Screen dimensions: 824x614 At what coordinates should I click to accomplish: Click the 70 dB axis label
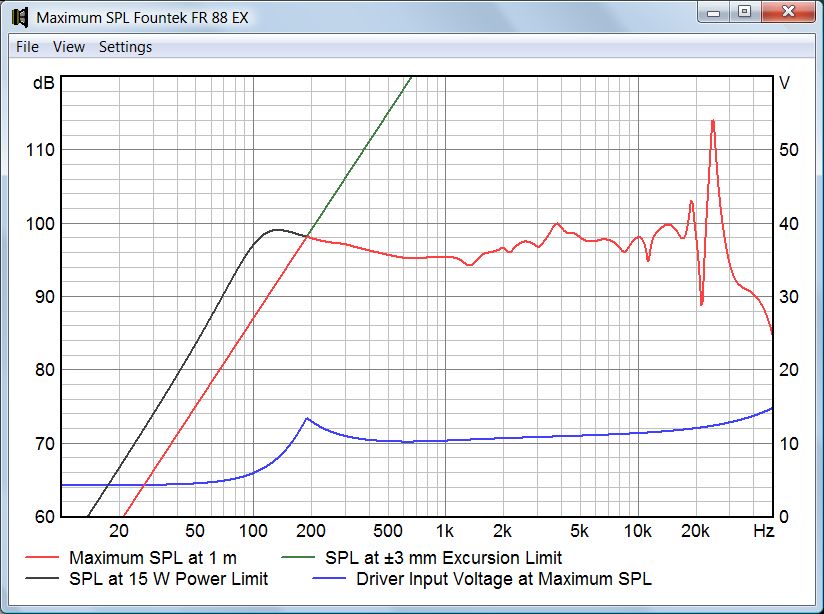[x=45, y=444]
